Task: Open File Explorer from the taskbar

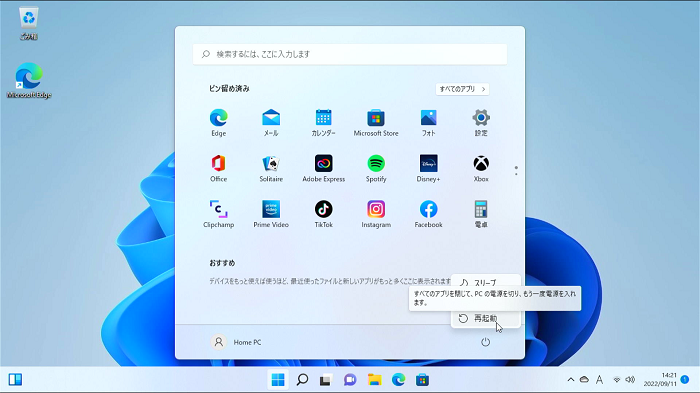Action: tap(374, 380)
